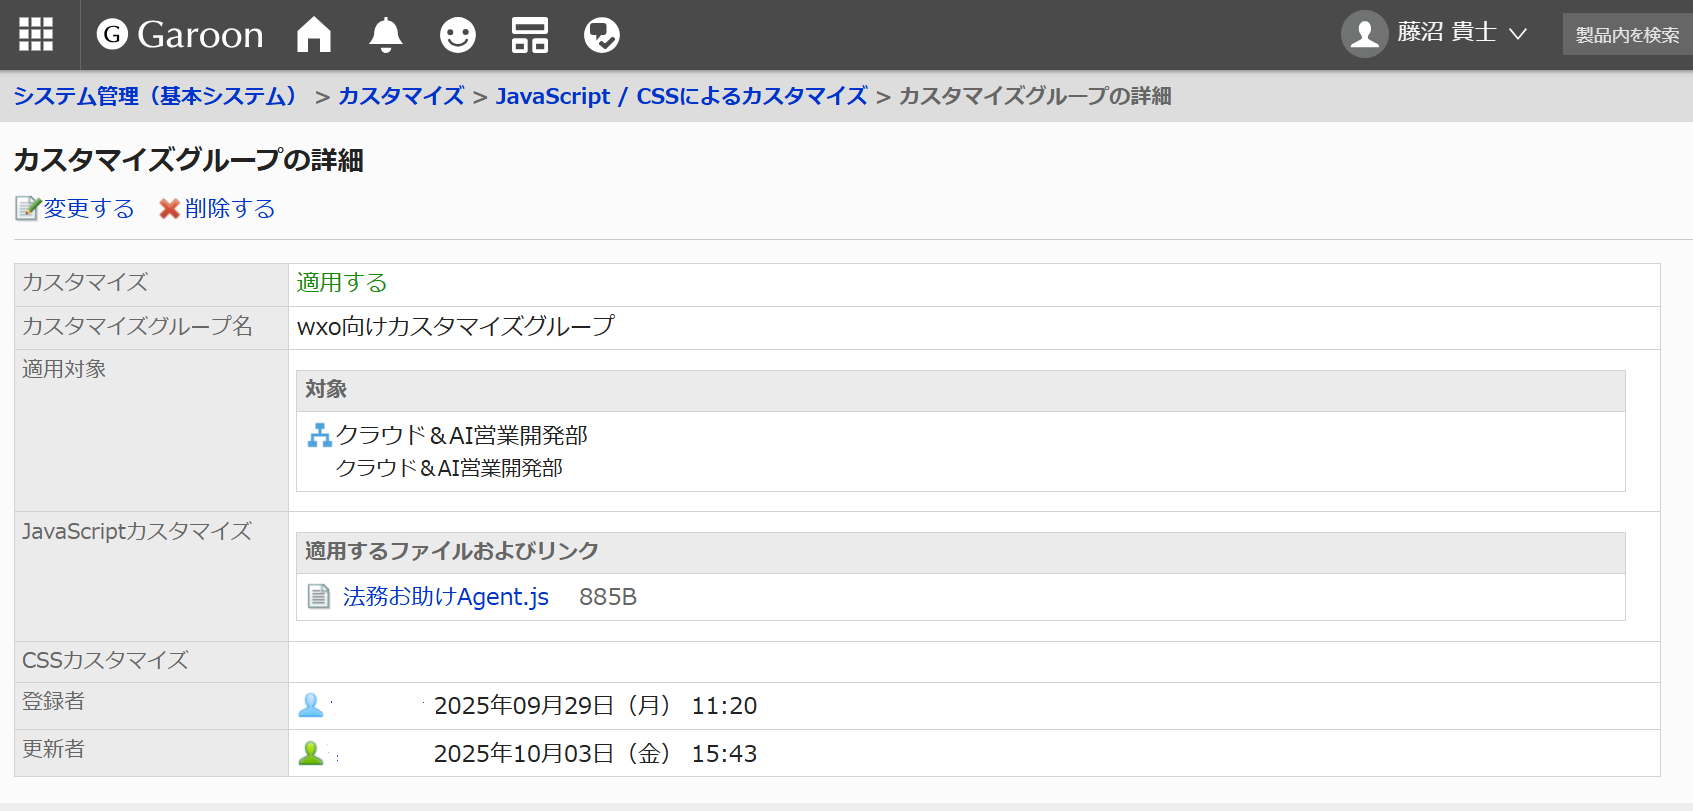Image resolution: width=1693 pixels, height=811 pixels.
Task: Click the document icon beside 法務お助けAgent.js
Action: click(x=318, y=597)
